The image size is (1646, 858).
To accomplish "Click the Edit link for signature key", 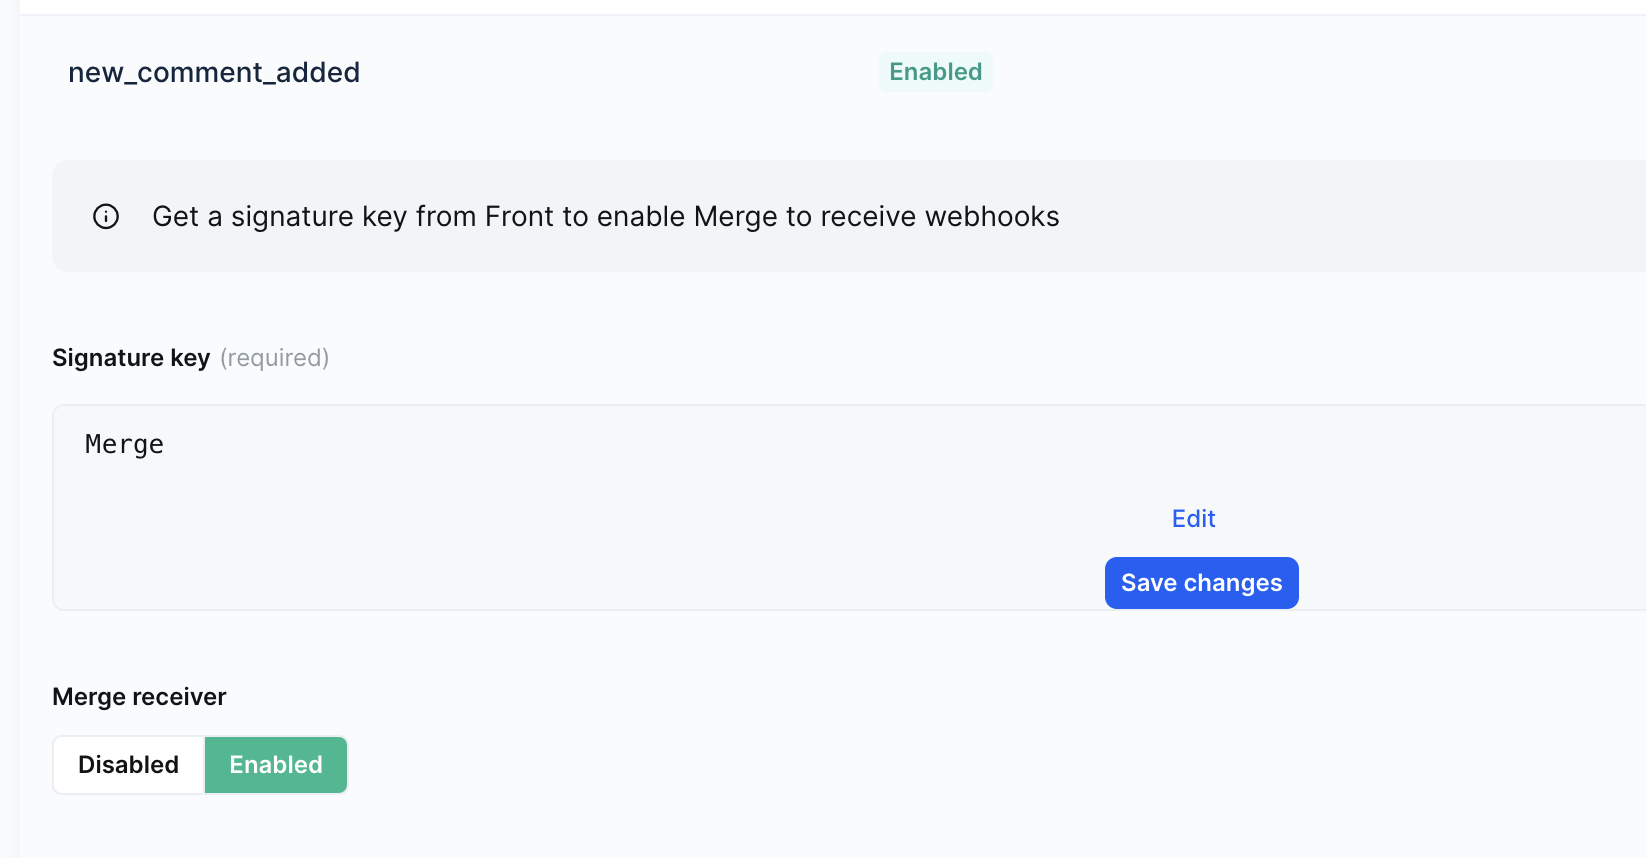I will click(1193, 519).
